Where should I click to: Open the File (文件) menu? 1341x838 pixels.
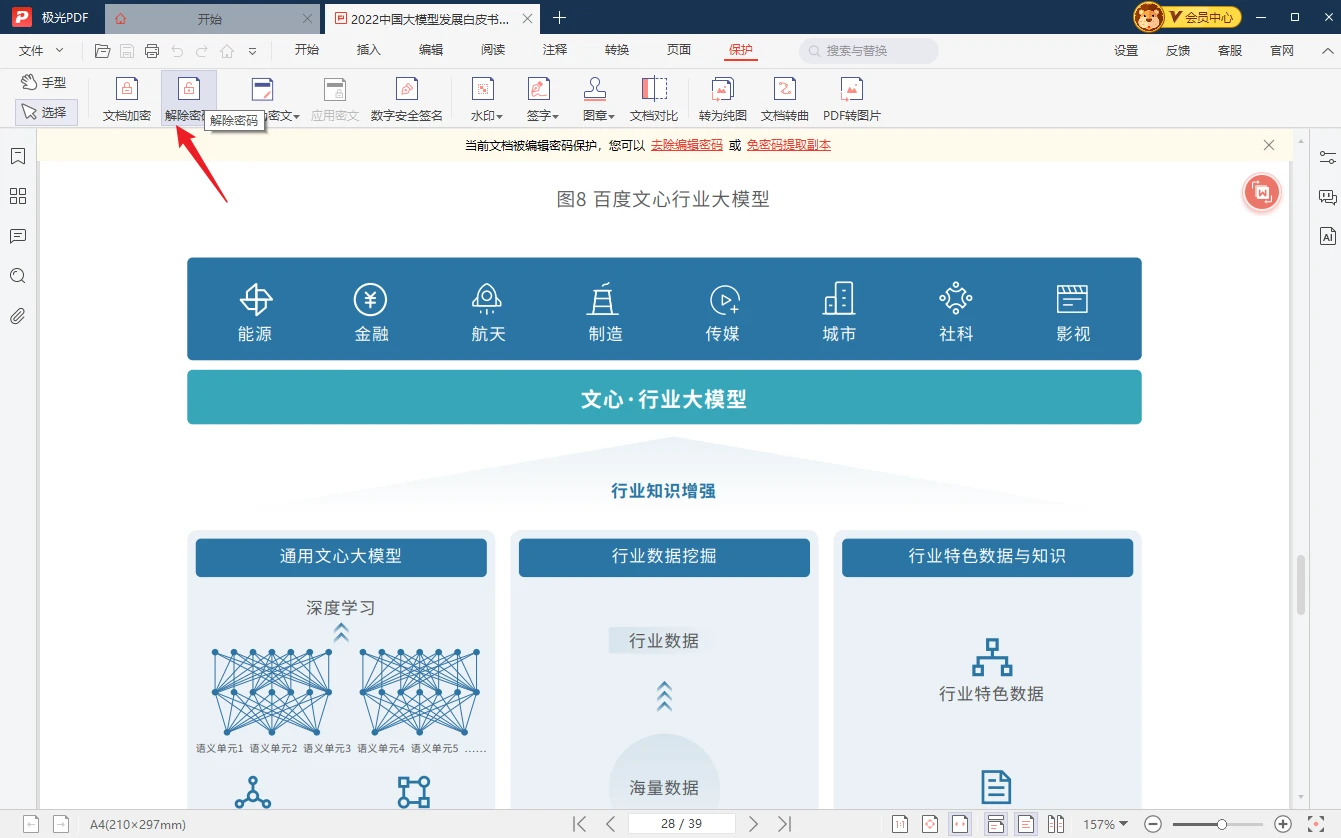click(41, 50)
